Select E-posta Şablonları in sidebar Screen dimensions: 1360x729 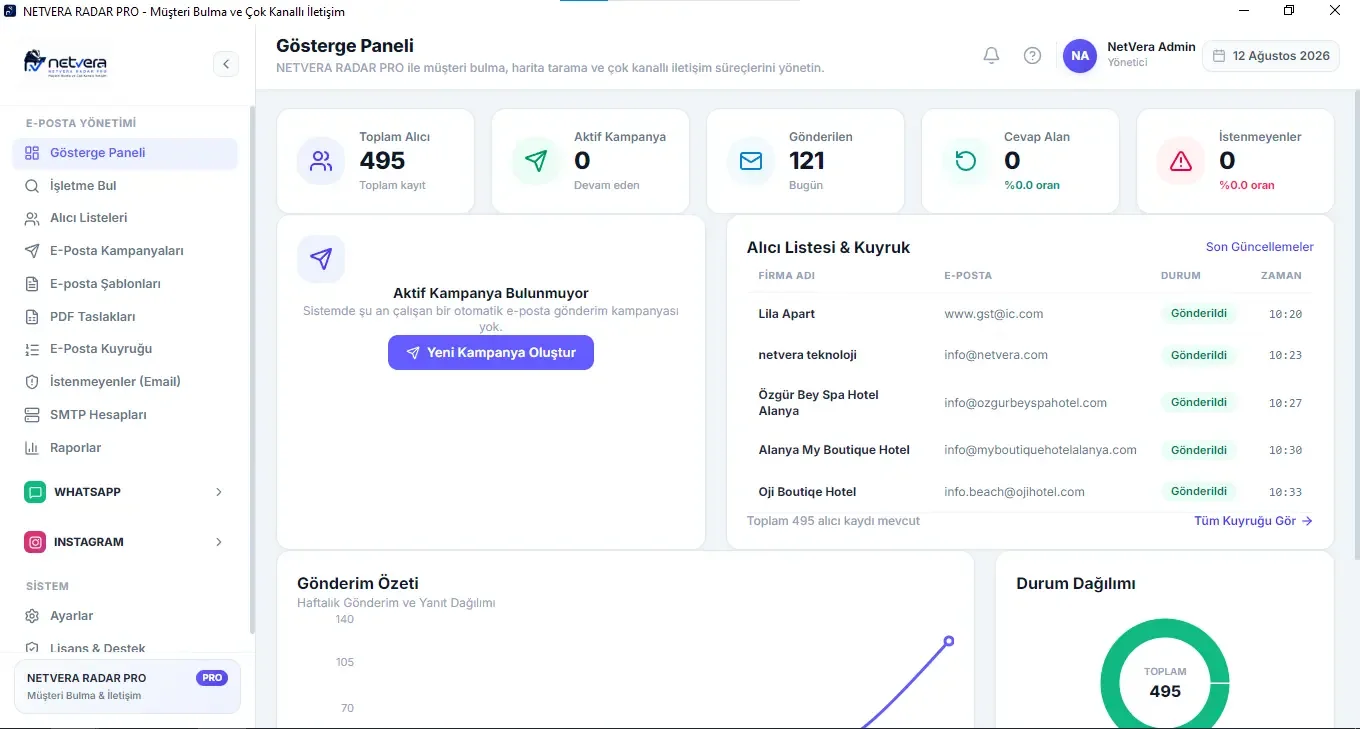pyautogui.click(x=125, y=284)
